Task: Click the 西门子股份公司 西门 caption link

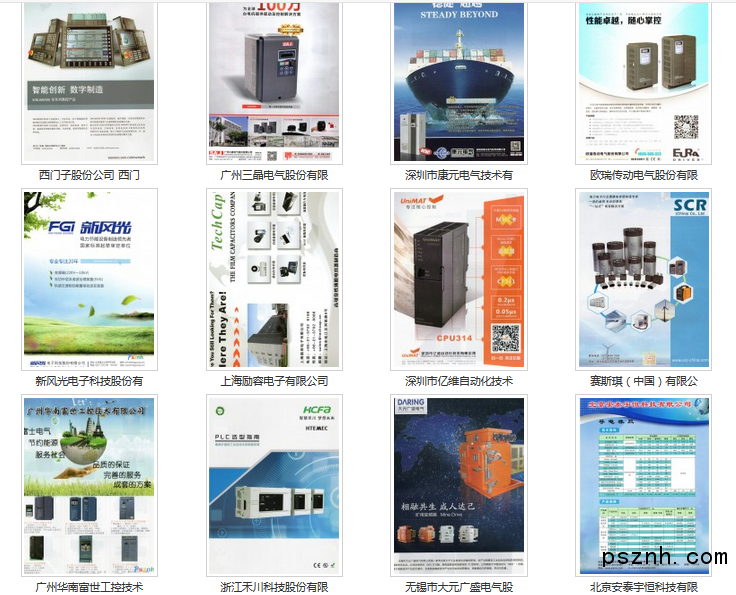Action: tap(89, 175)
